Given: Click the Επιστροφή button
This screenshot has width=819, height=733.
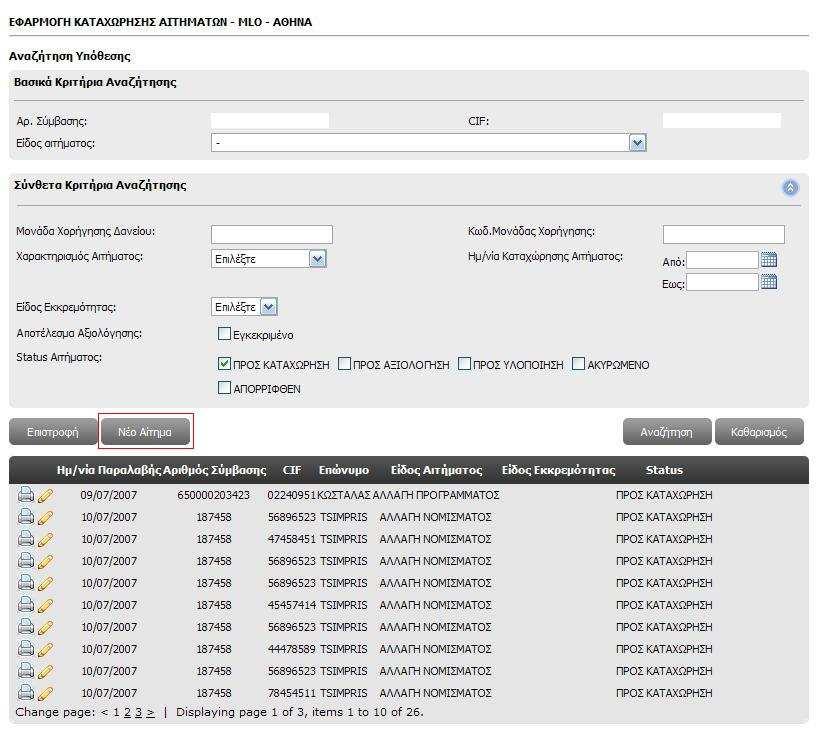Looking at the screenshot, I should click(53, 432).
